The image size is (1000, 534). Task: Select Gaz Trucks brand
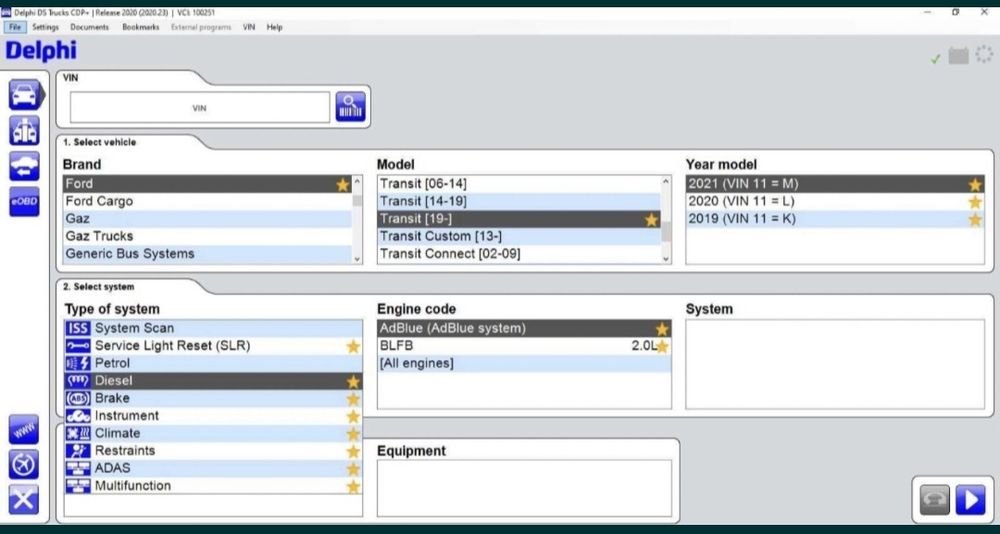pos(207,236)
